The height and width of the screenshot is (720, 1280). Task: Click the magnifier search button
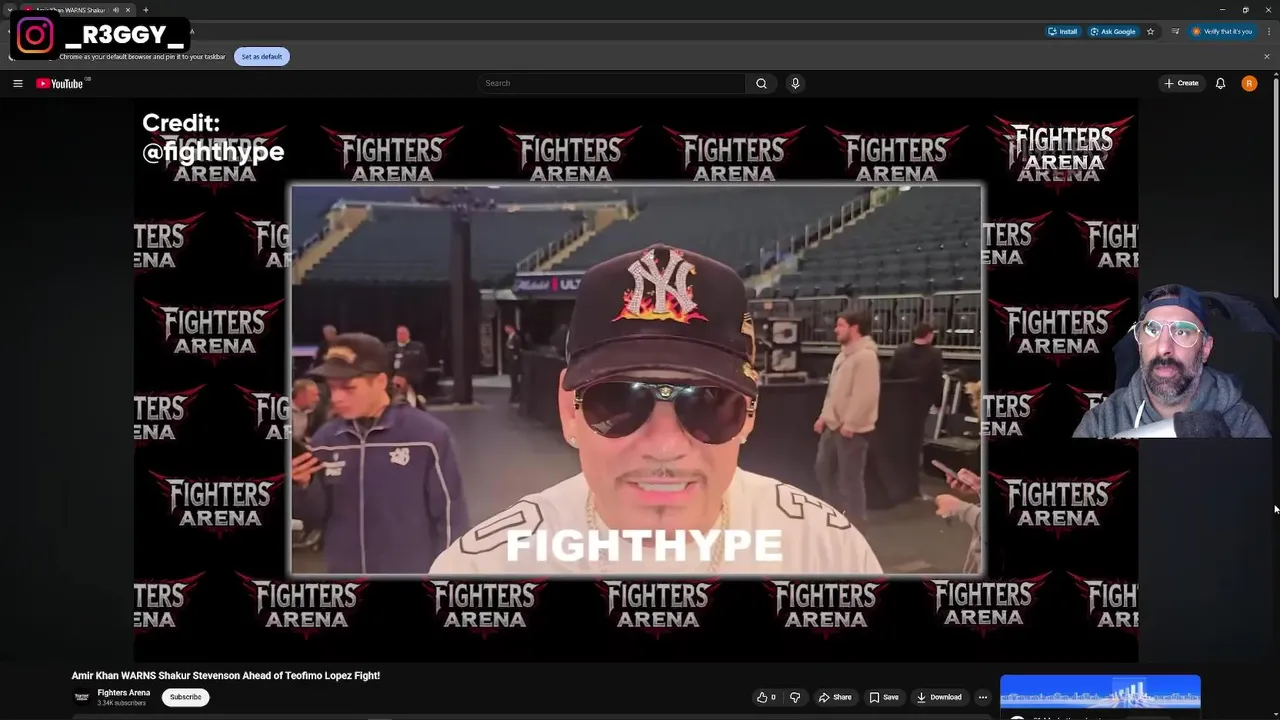coord(761,83)
